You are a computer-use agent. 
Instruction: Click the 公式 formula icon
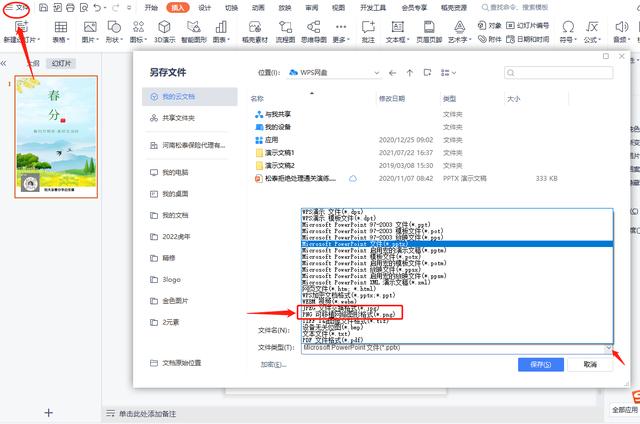pos(591,27)
